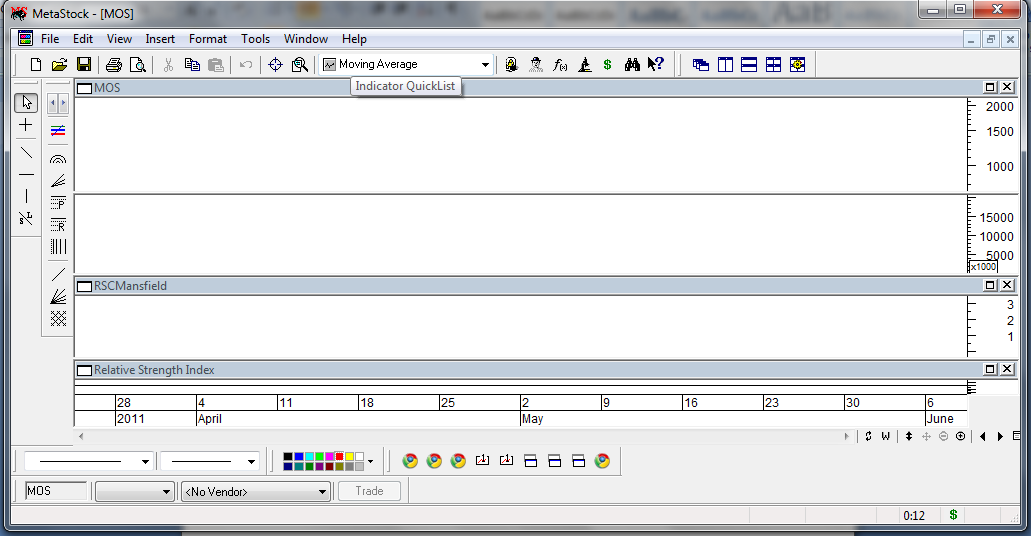The image size is (1031, 536).
Task: Select the plus crosshair tool in the toolbox
Action: point(26,125)
